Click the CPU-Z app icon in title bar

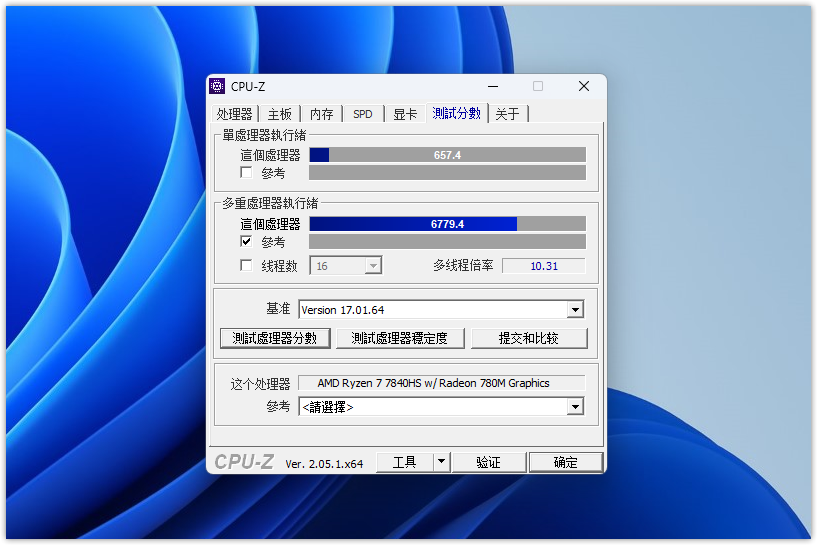tap(217, 86)
